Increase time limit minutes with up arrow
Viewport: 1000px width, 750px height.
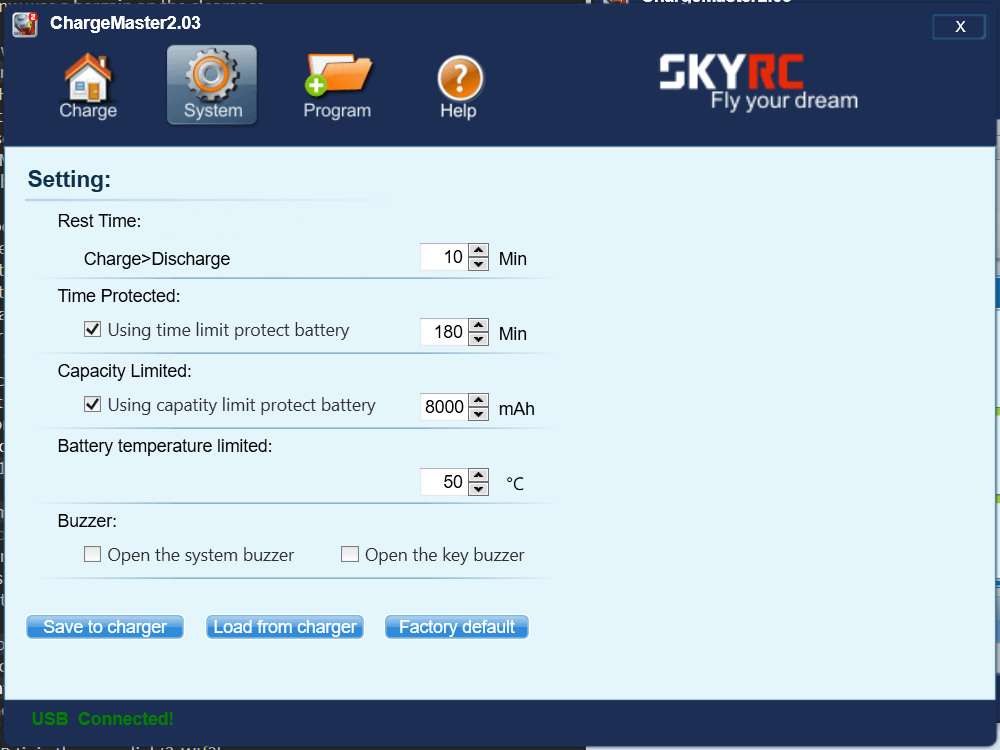(x=479, y=326)
